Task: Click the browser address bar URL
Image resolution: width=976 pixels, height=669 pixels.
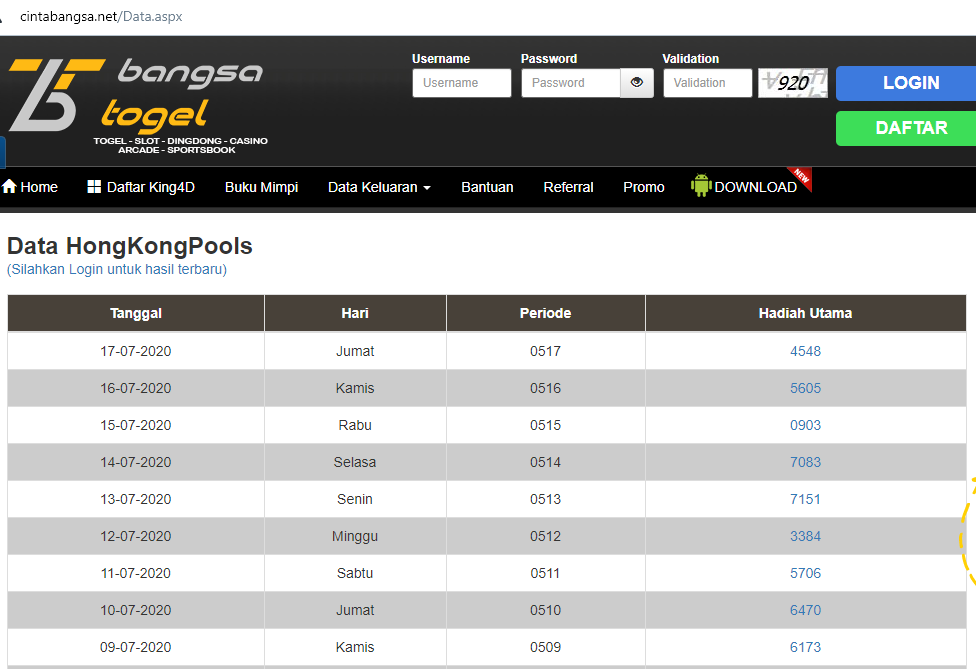Action: click(101, 16)
